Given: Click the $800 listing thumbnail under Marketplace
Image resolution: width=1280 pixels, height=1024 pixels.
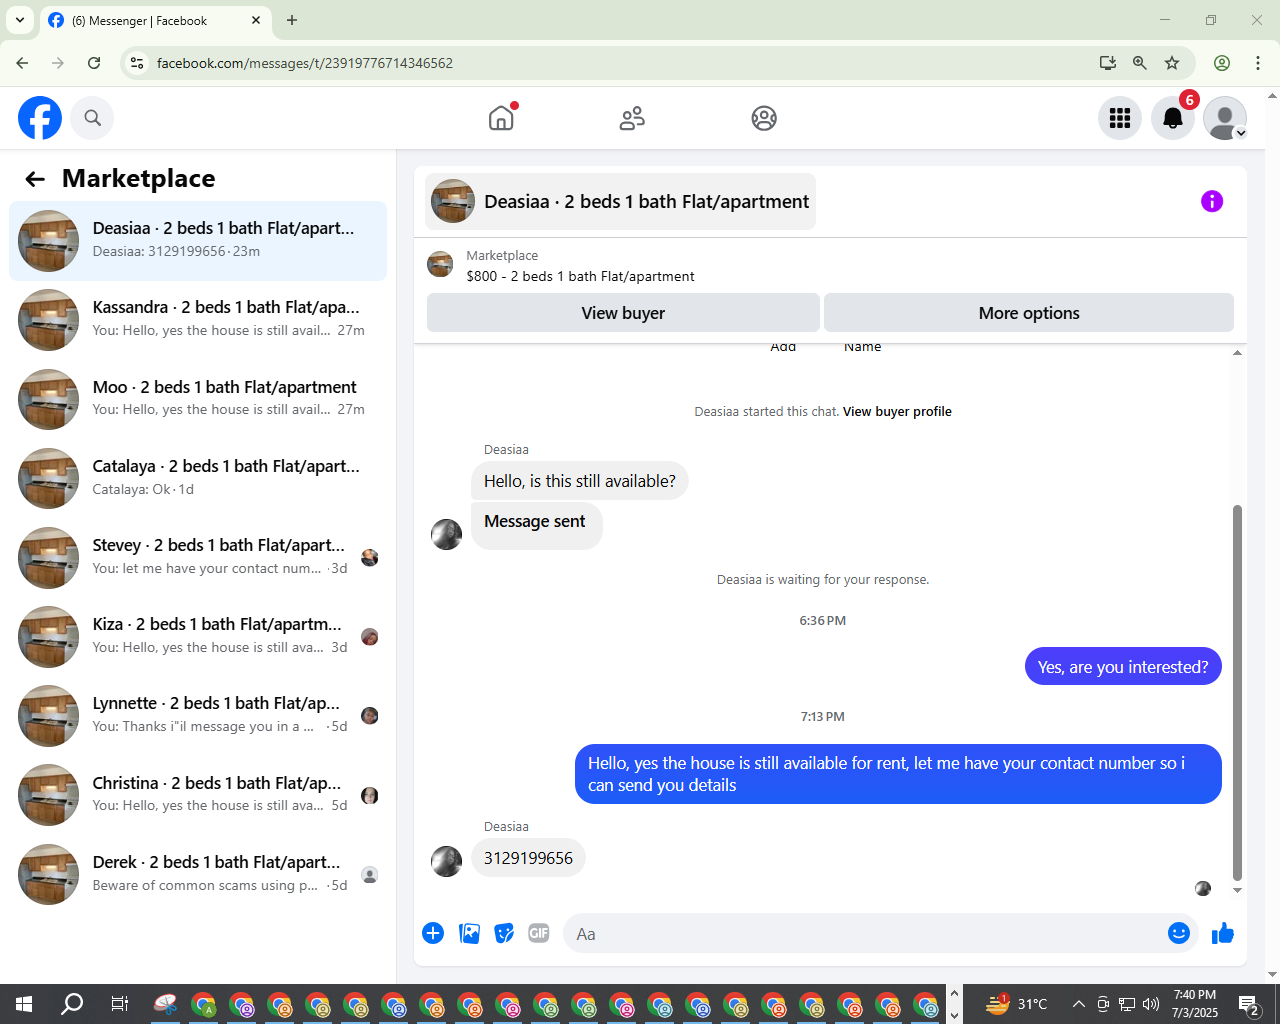Looking at the screenshot, I should (x=440, y=265).
